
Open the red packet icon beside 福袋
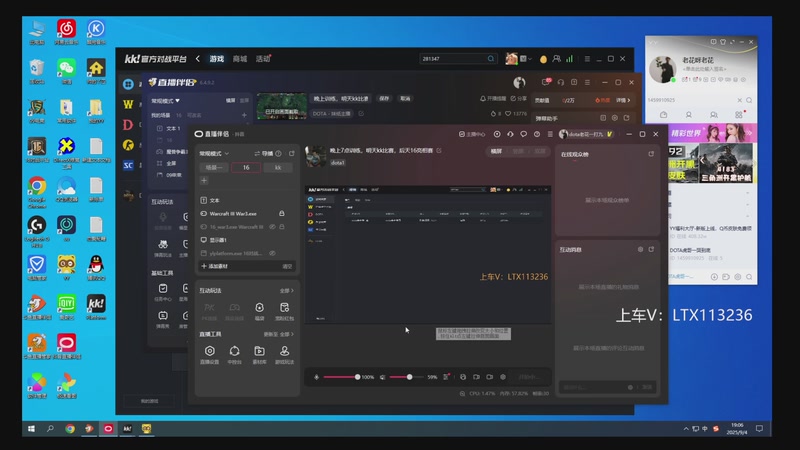click(284, 307)
